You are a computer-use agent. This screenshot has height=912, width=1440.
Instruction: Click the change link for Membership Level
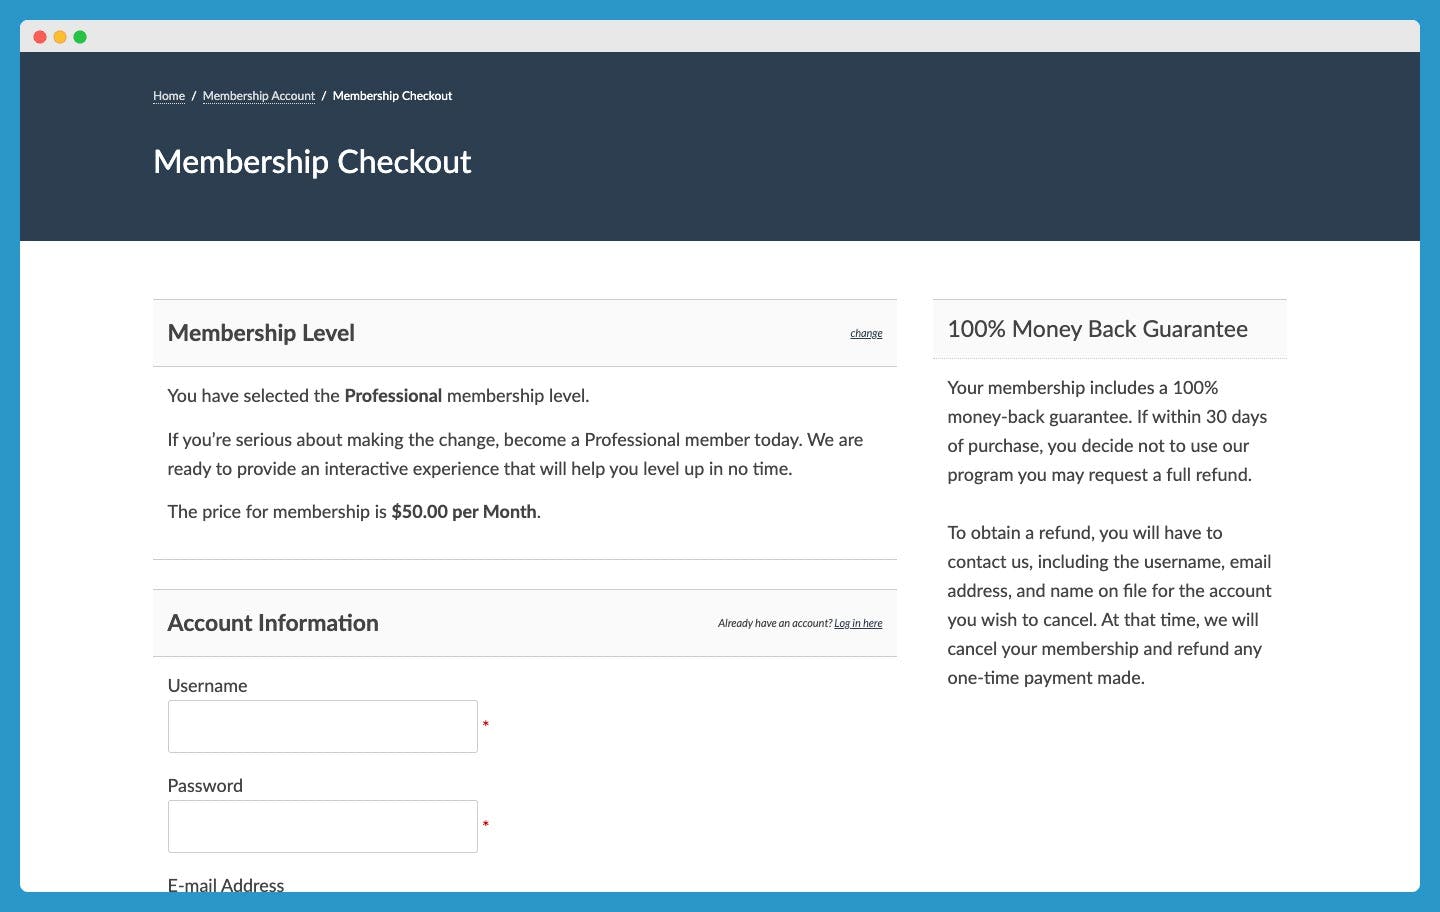tap(865, 332)
